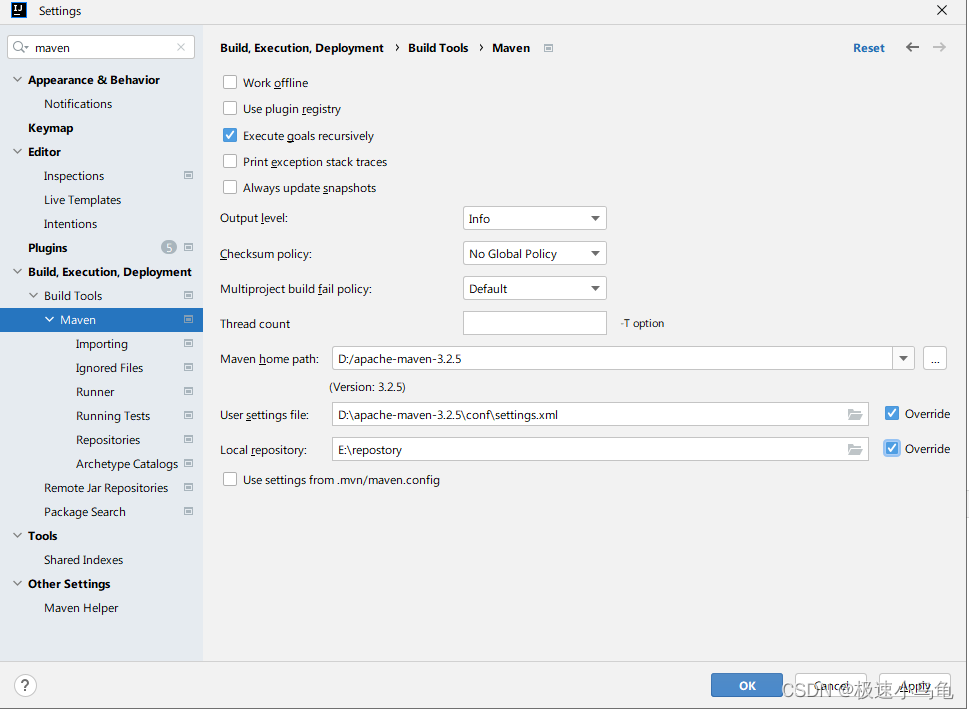This screenshot has width=969, height=709.
Task: Click the Cancel button
Action: (x=831, y=685)
